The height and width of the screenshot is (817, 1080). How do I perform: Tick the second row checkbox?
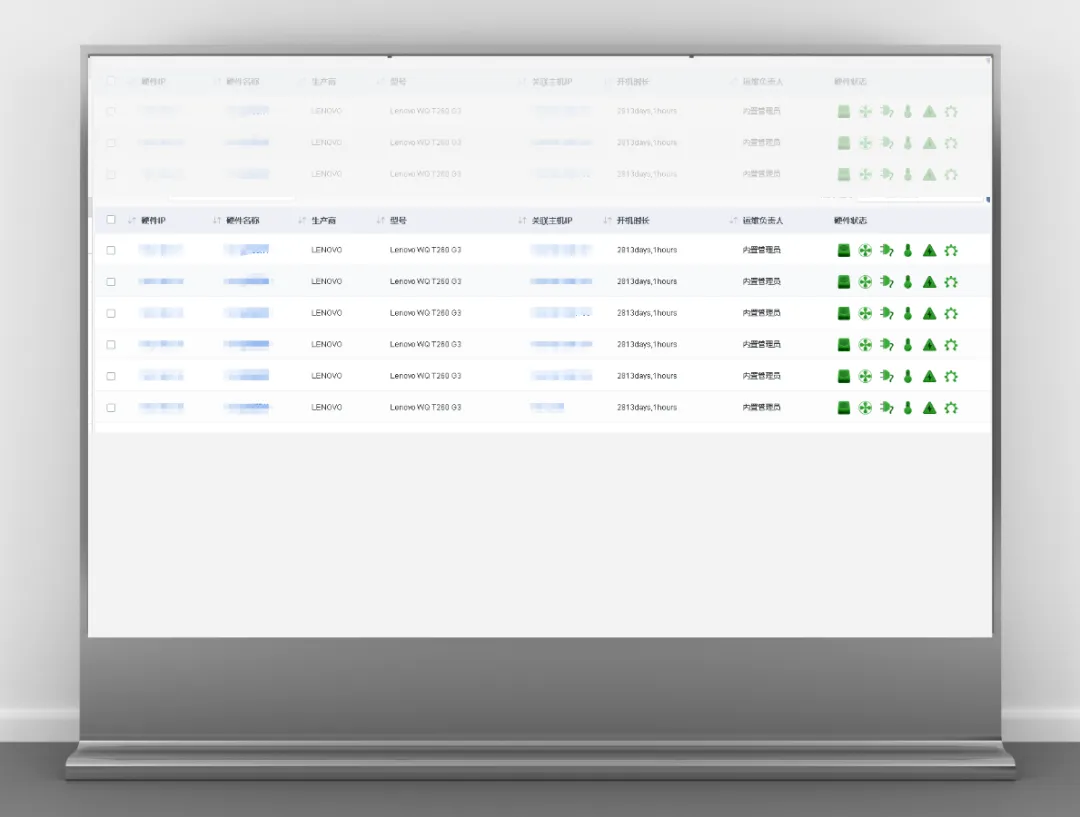click(111, 282)
